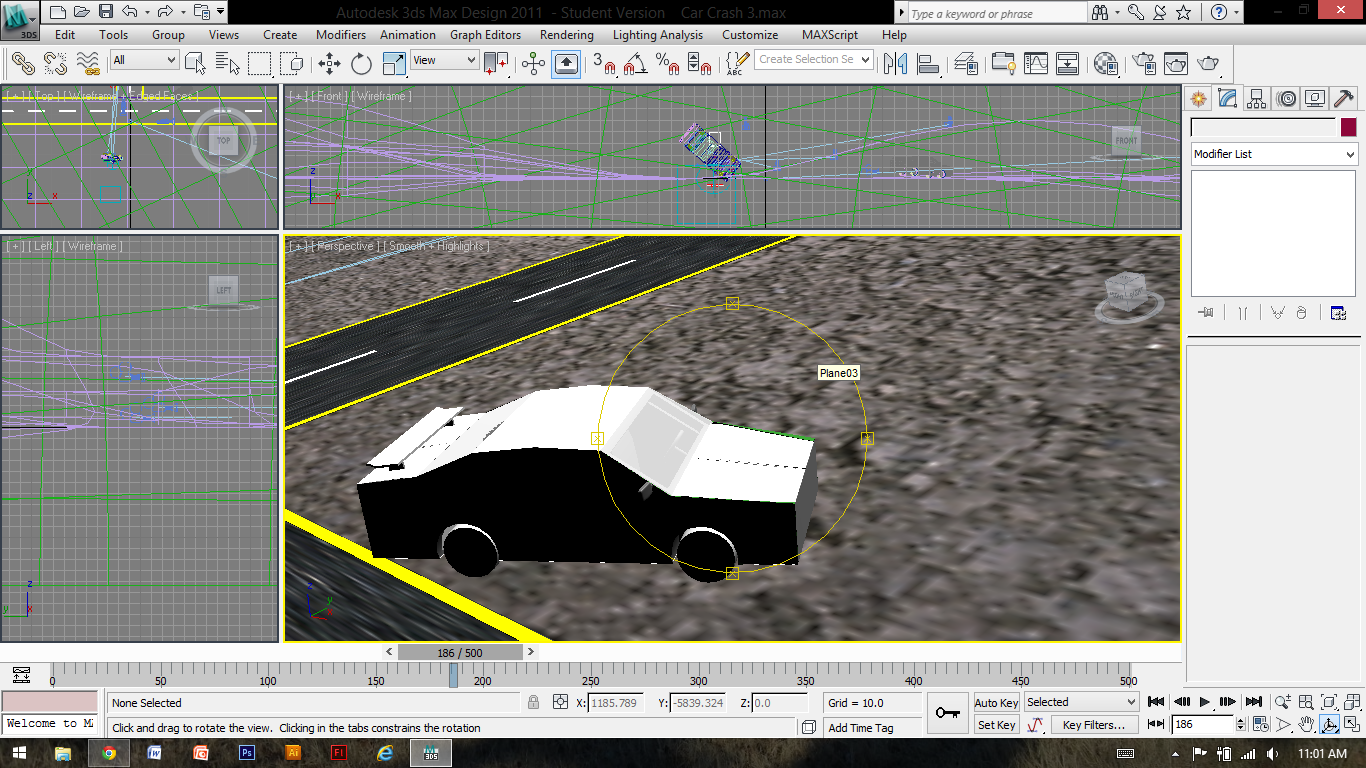This screenshot has height=768, width=1366.
Task: Switch to the Create command panel tab
Action: 1199,98
